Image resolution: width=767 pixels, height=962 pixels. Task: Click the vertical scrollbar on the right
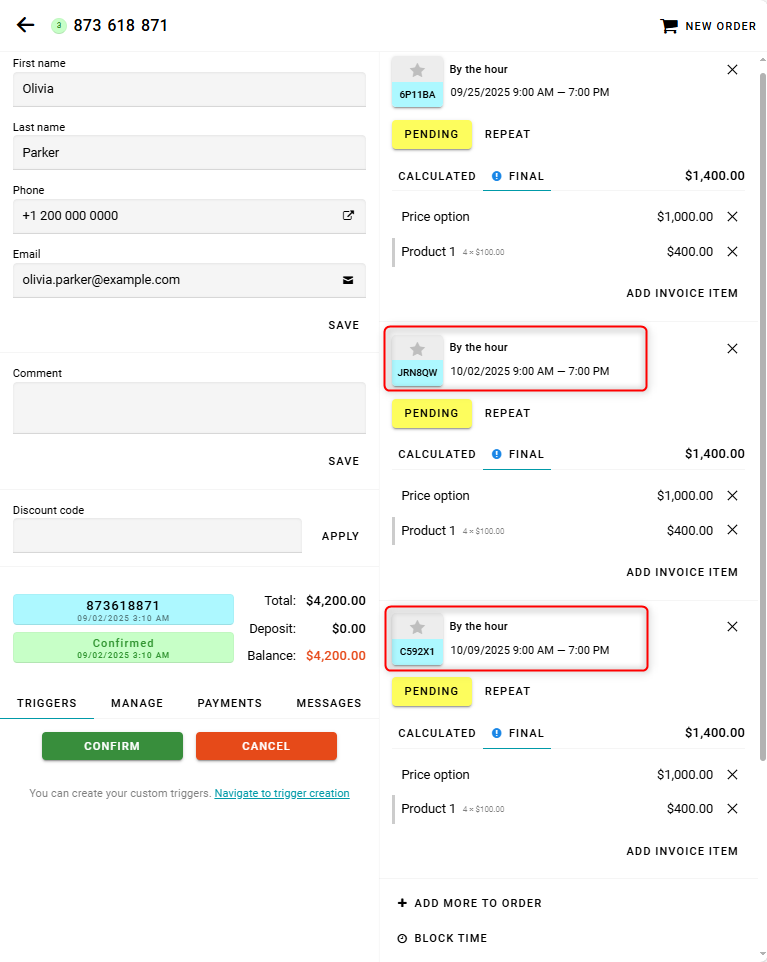(762, 400)
